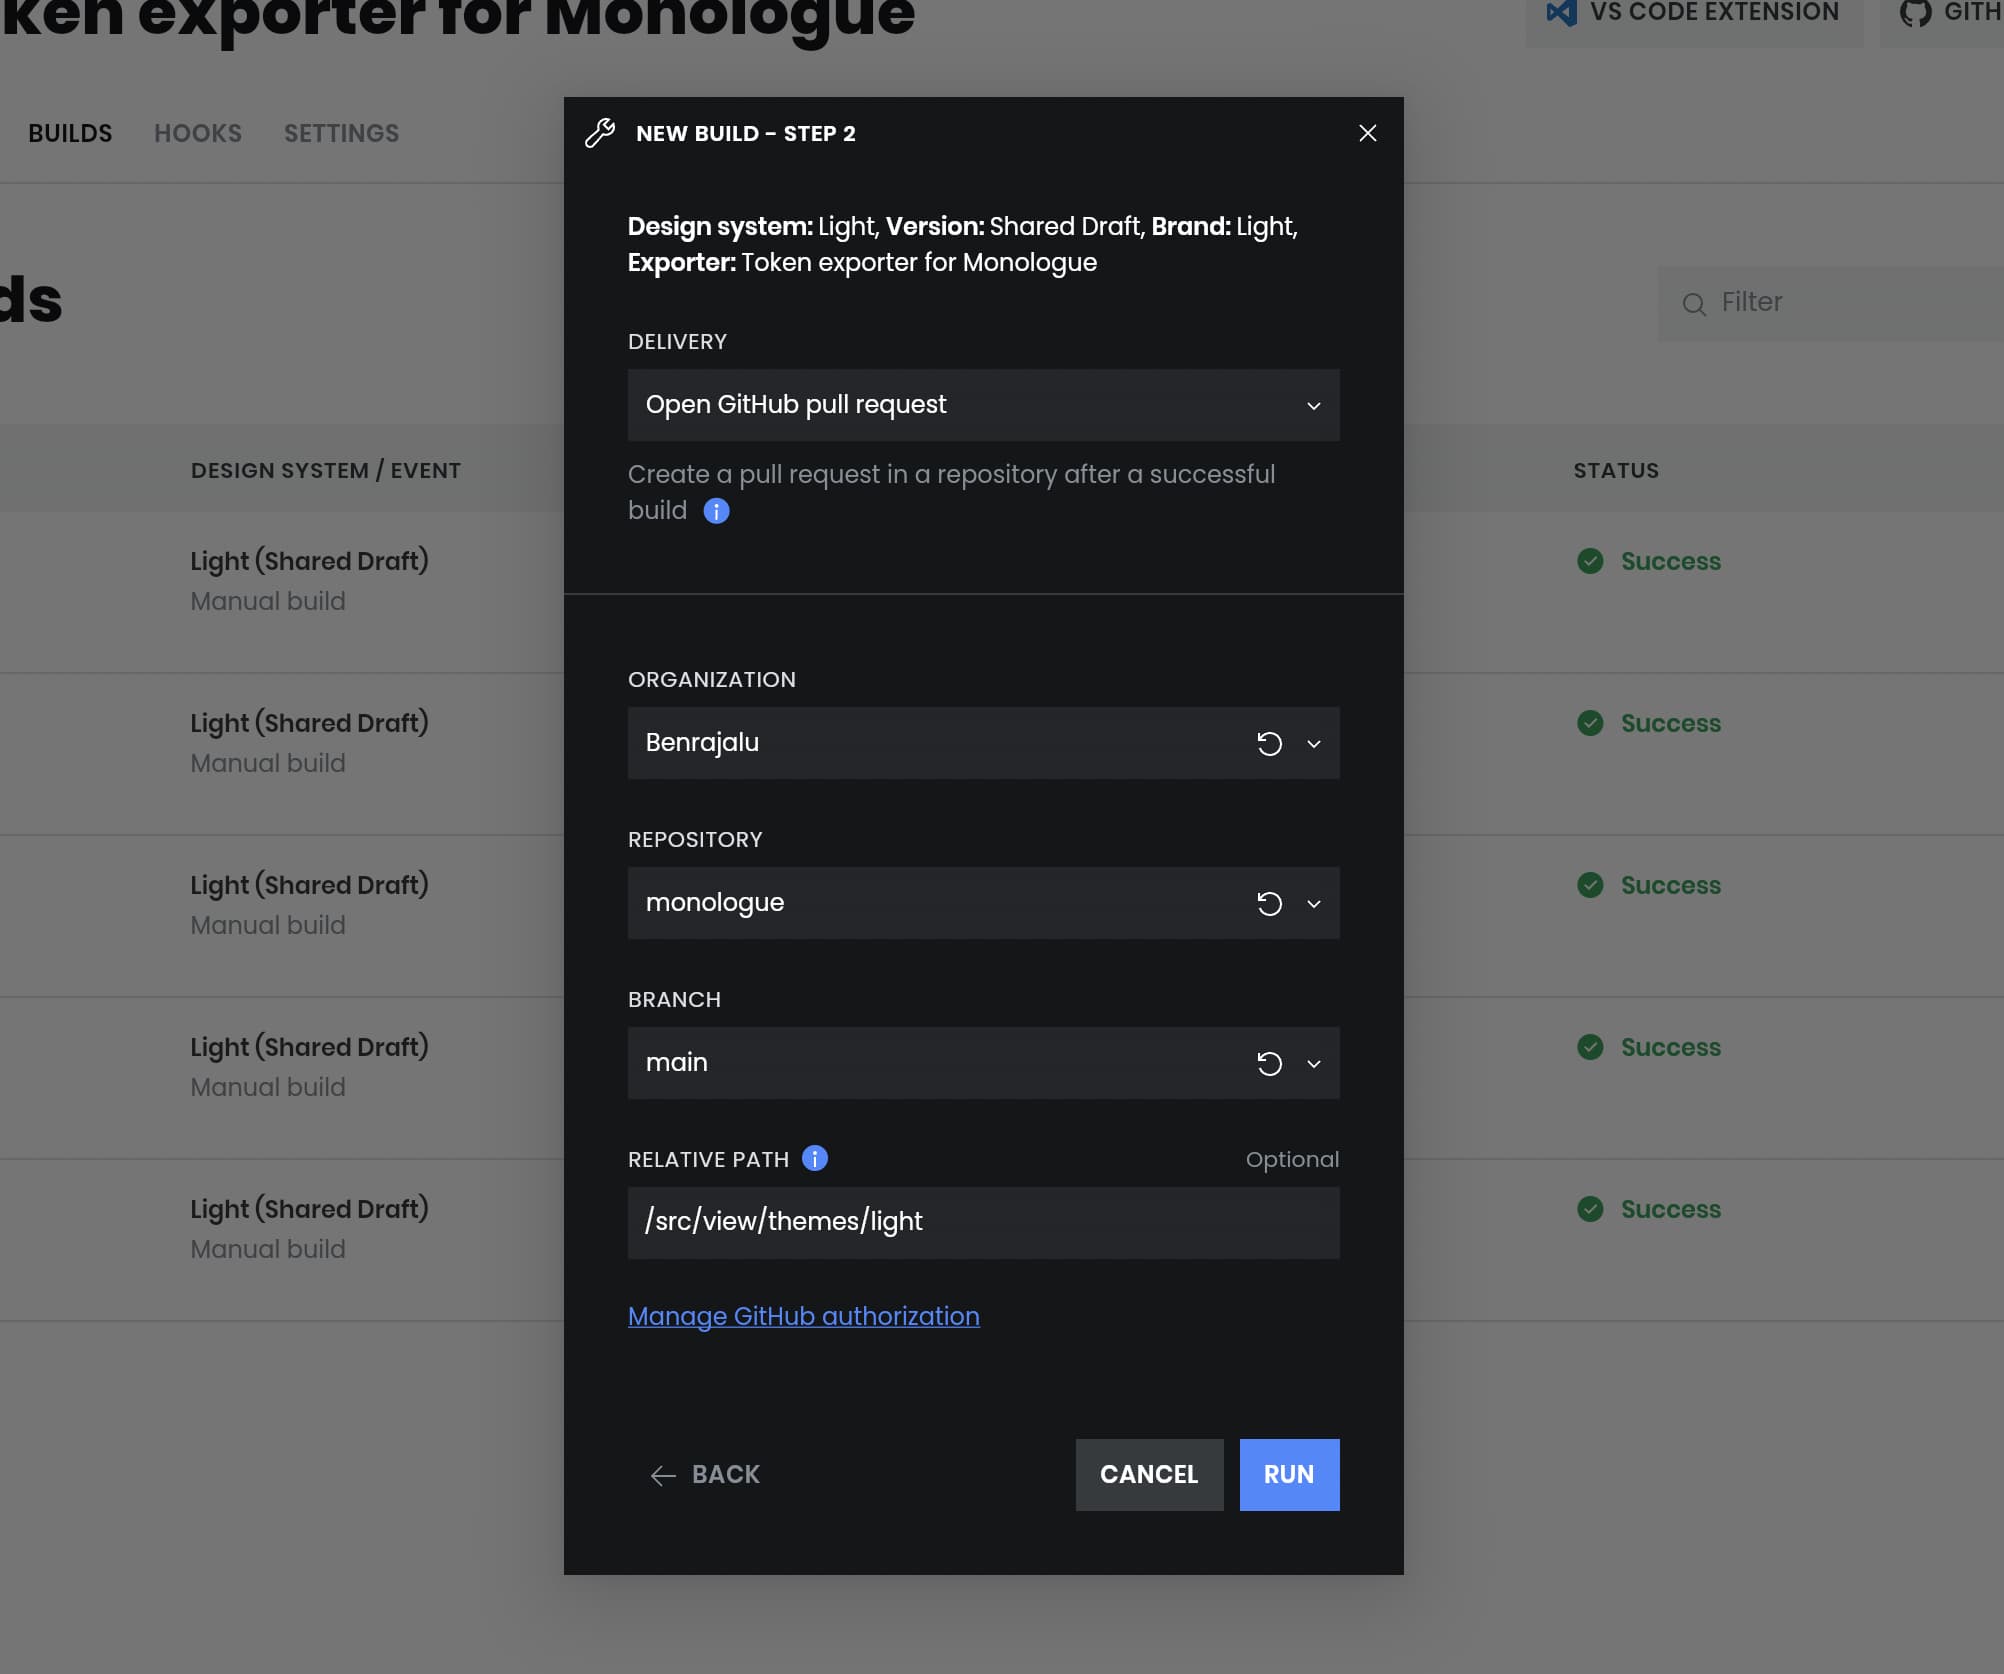The width and height of the screenshot is (2004, 1674).
Task: Click the Relative Path info icon
Action: click(815, 1158)
